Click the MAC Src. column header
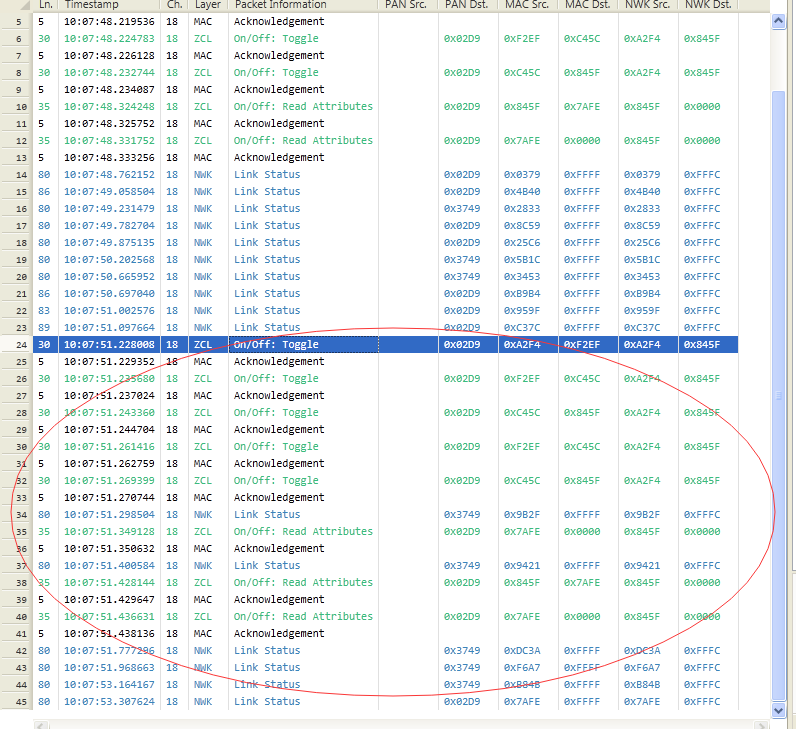The width and height of the screenshot is (796, 729). [528, 5]
